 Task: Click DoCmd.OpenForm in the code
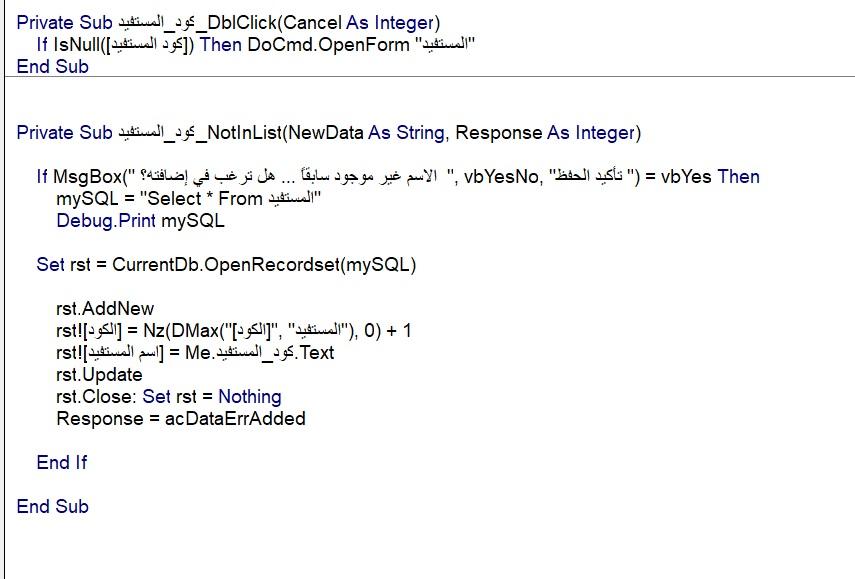tap(328, 44)
